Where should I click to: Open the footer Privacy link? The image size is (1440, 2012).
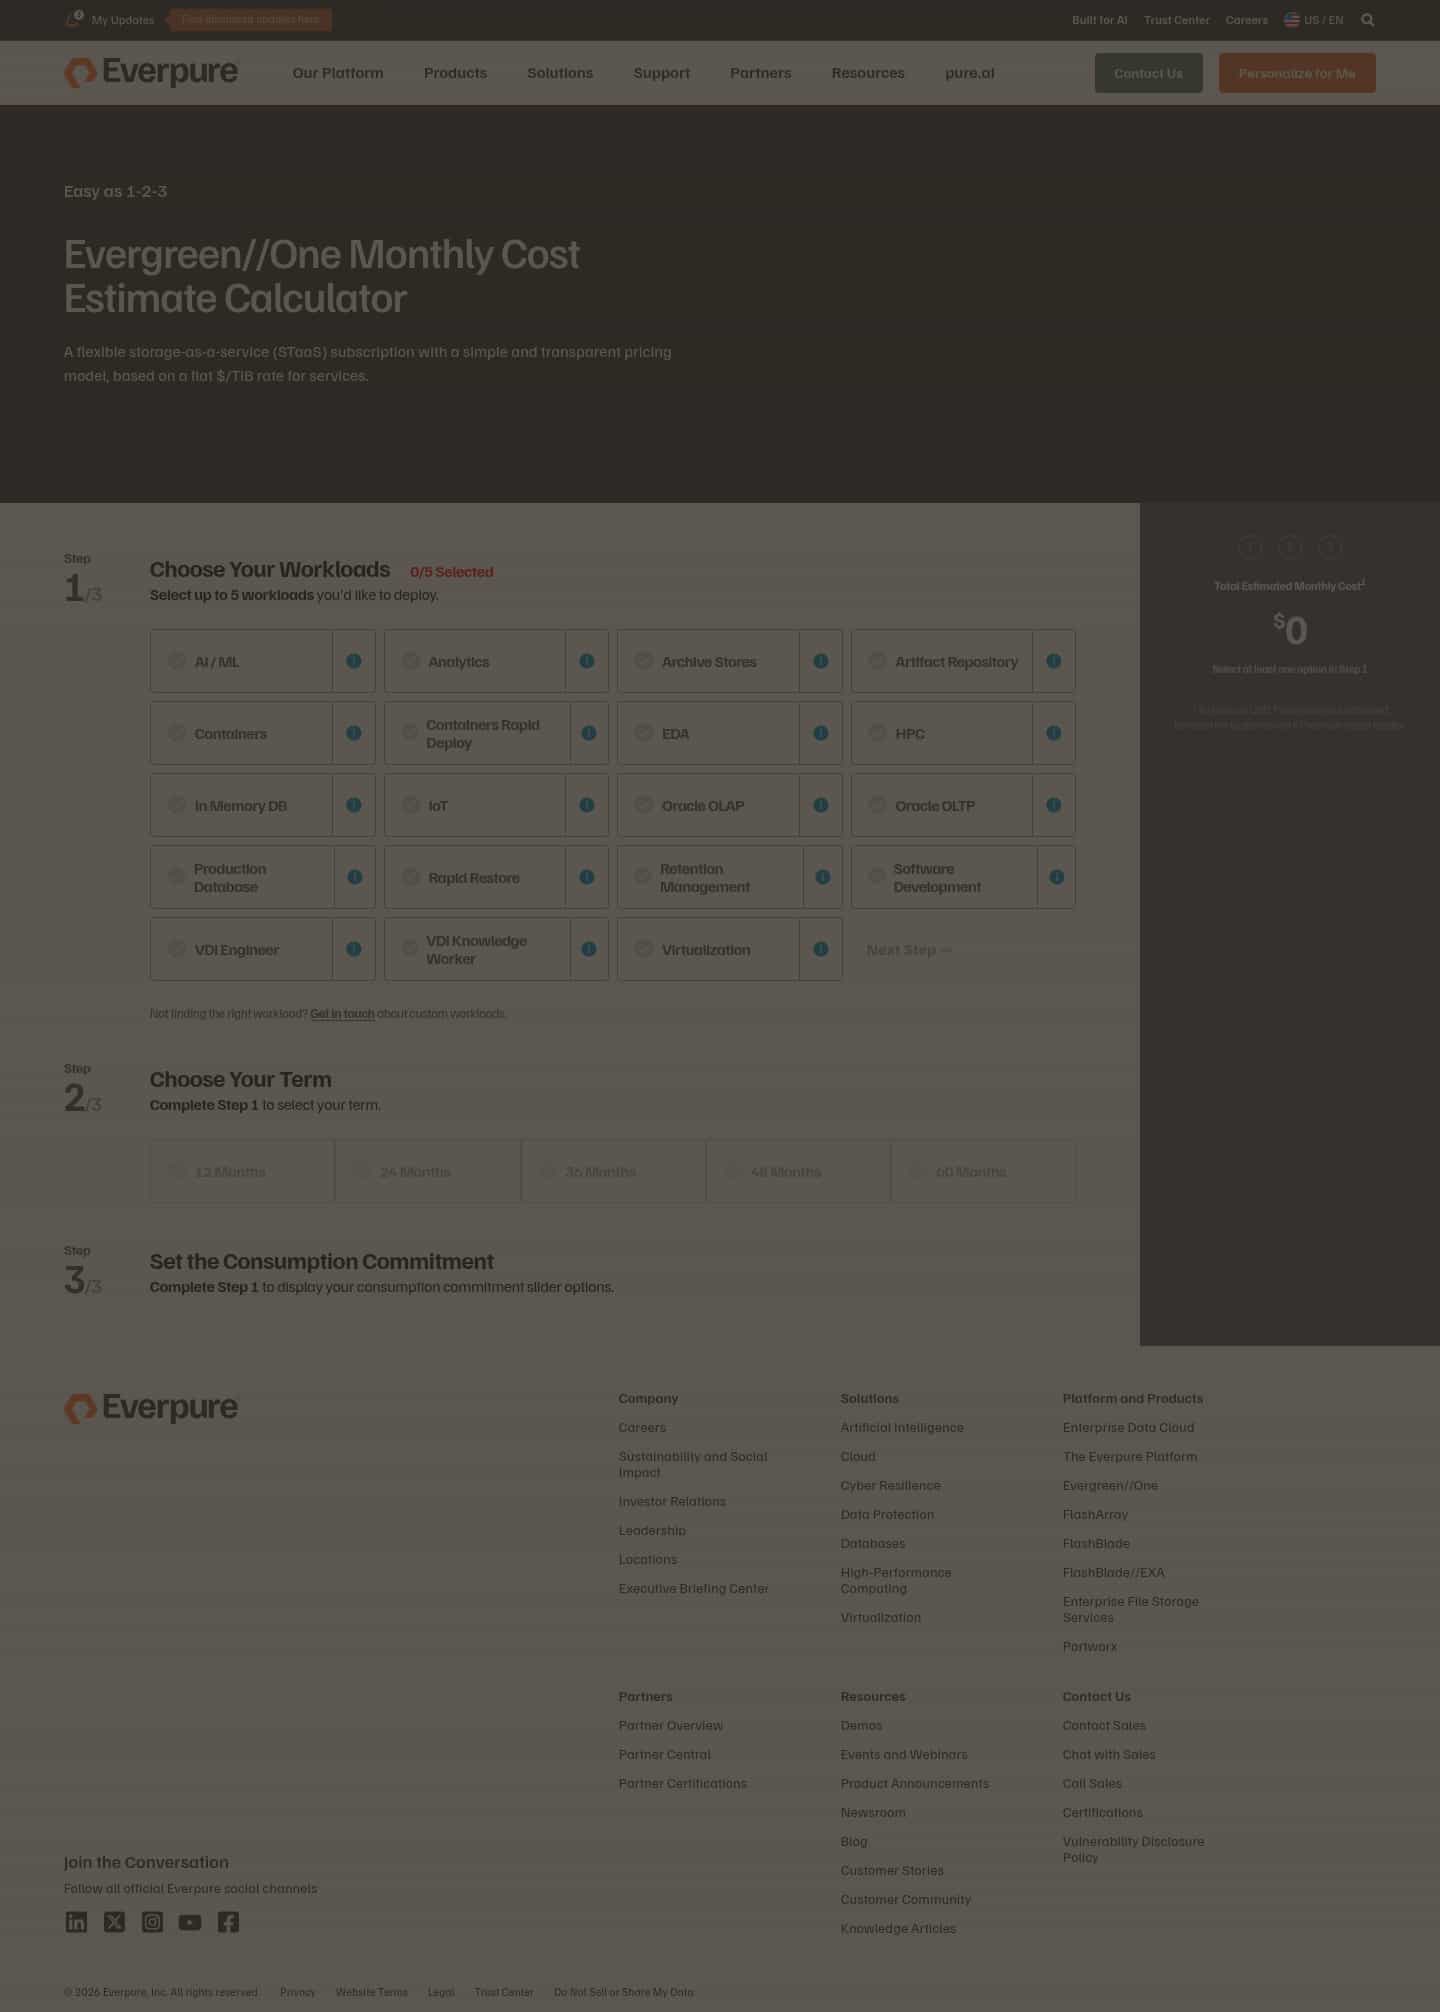click(x=297, y=1992)
